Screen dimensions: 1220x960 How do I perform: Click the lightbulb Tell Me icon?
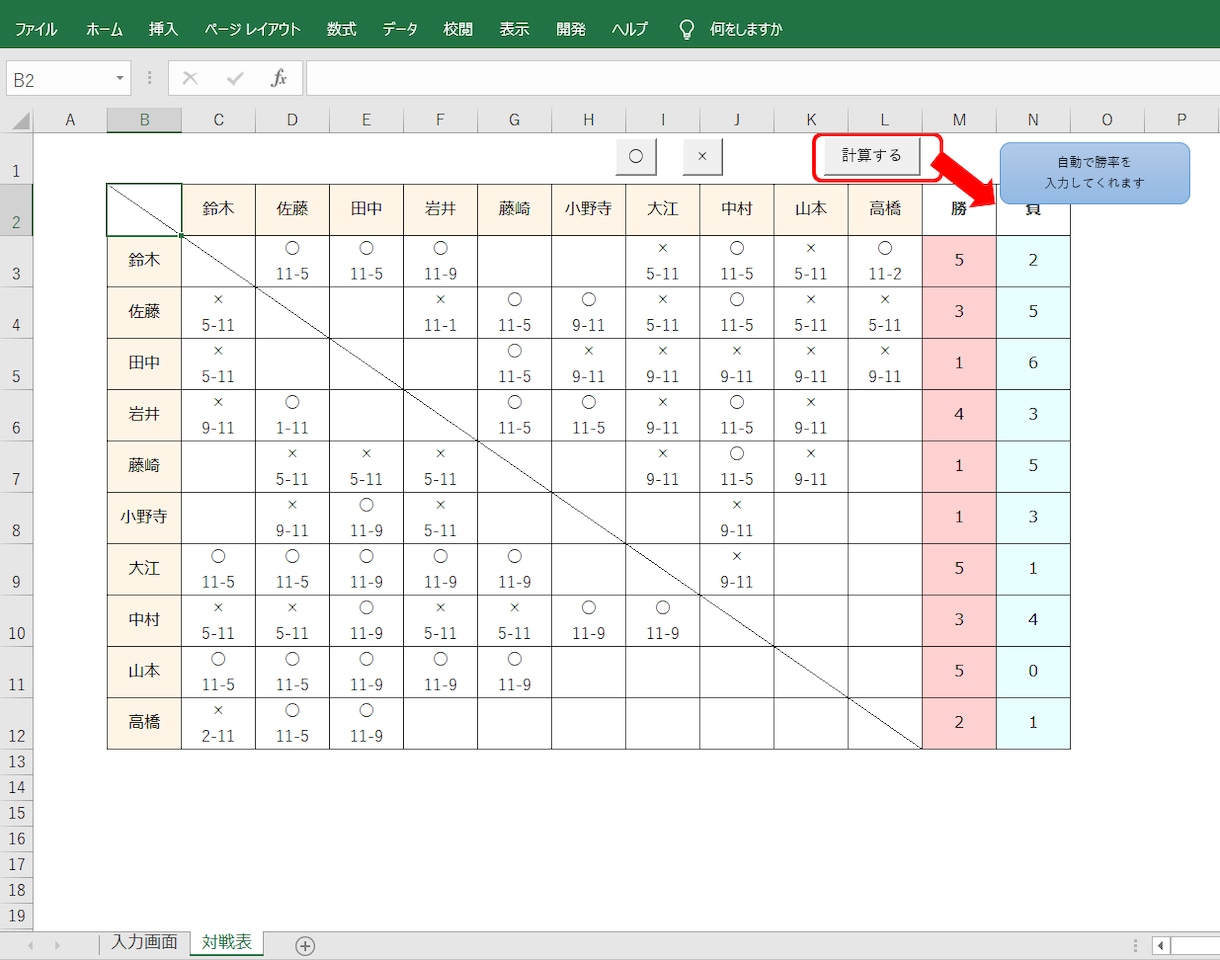click(x=687, y=29)
